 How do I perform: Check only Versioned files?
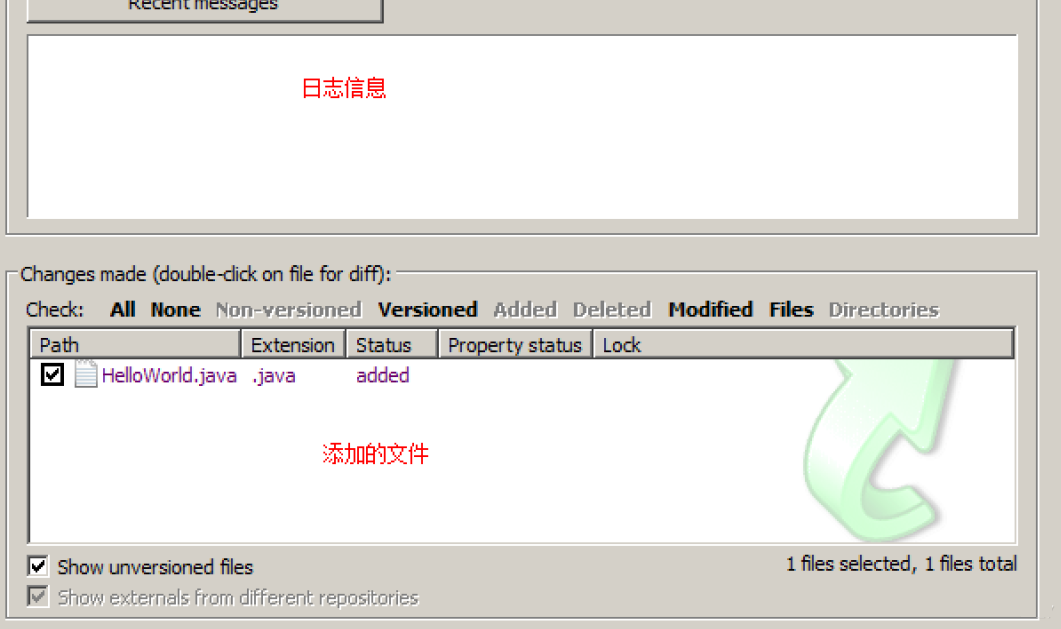point(428,310)
